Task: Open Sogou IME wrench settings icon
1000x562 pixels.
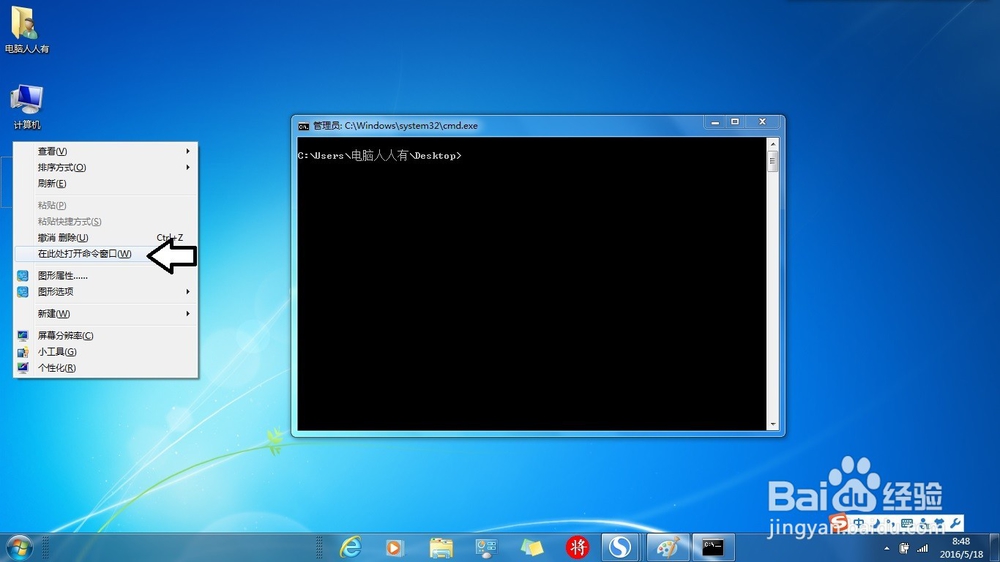Action: [x=955, y=523]
